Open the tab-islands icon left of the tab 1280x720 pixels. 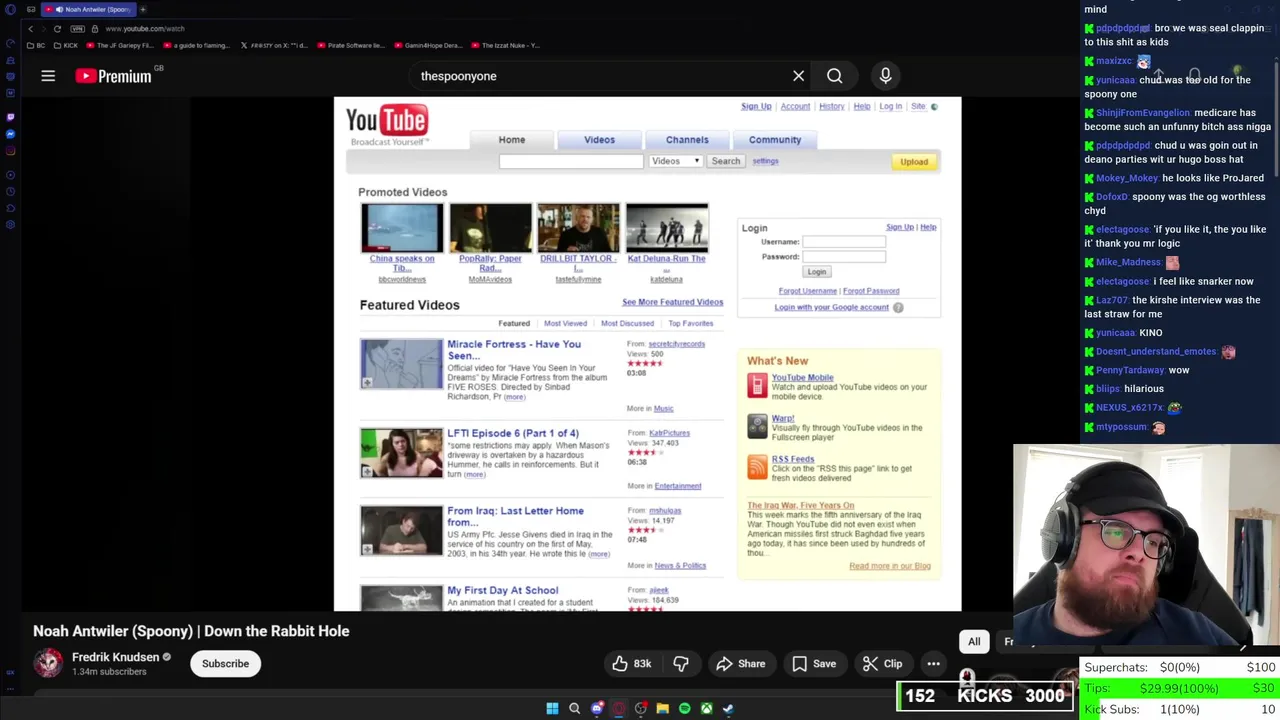pos(31,9)
